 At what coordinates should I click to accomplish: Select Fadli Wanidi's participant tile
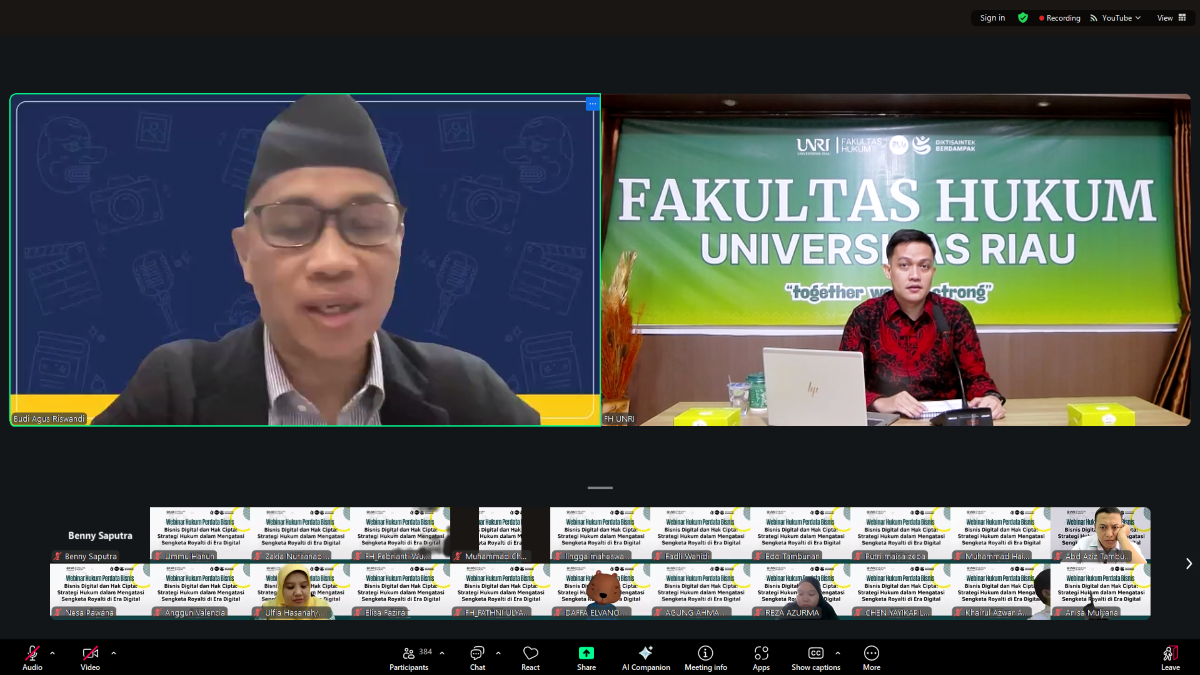(x=699, y=535)
